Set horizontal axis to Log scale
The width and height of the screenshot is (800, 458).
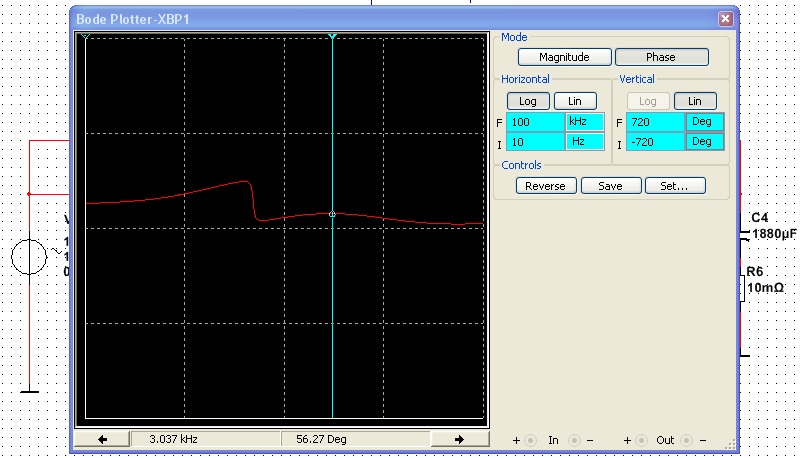pos(528,101)
